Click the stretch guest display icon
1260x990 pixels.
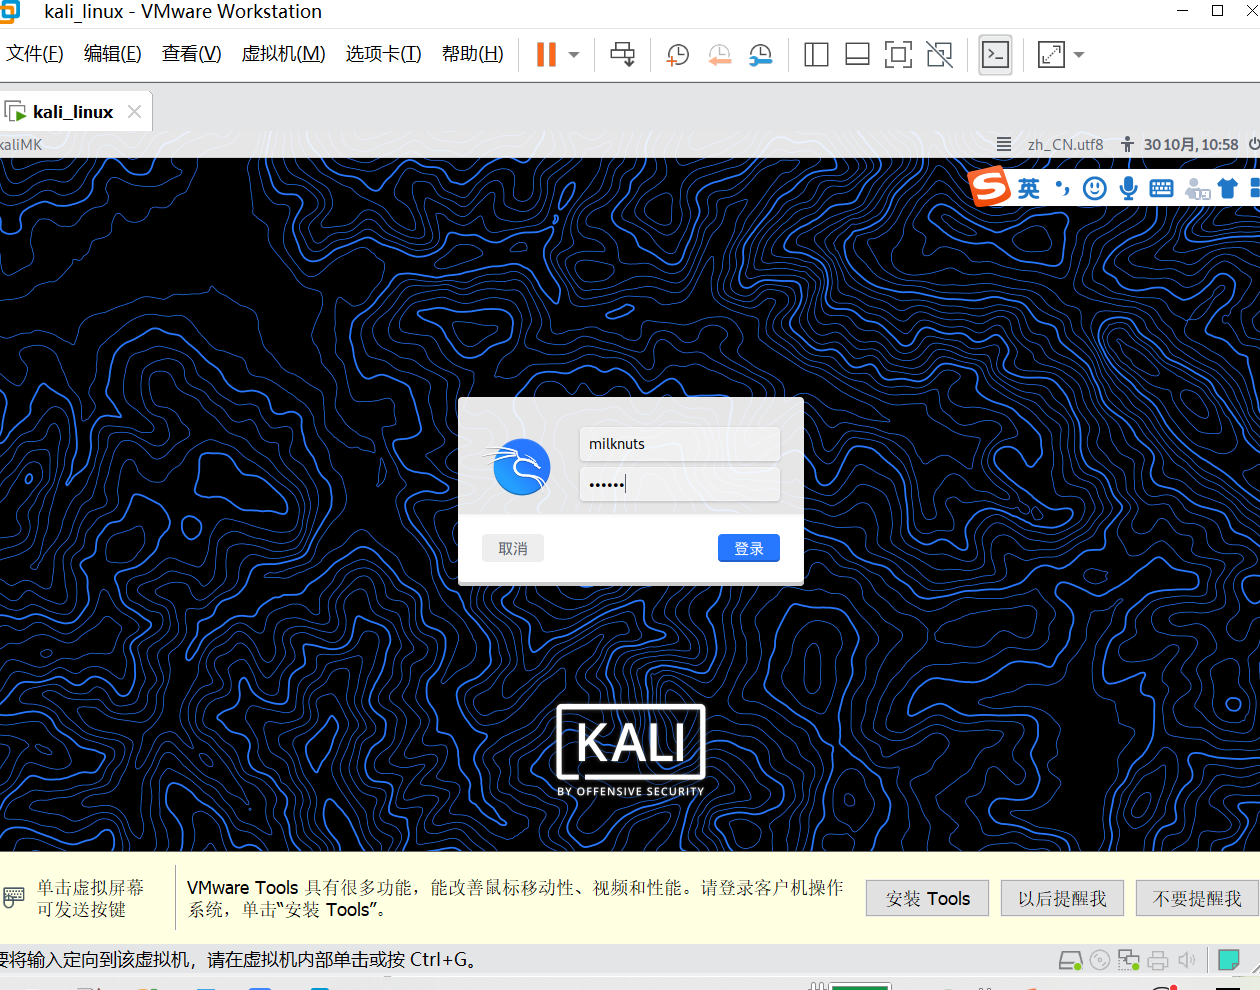click(1051, 54)
